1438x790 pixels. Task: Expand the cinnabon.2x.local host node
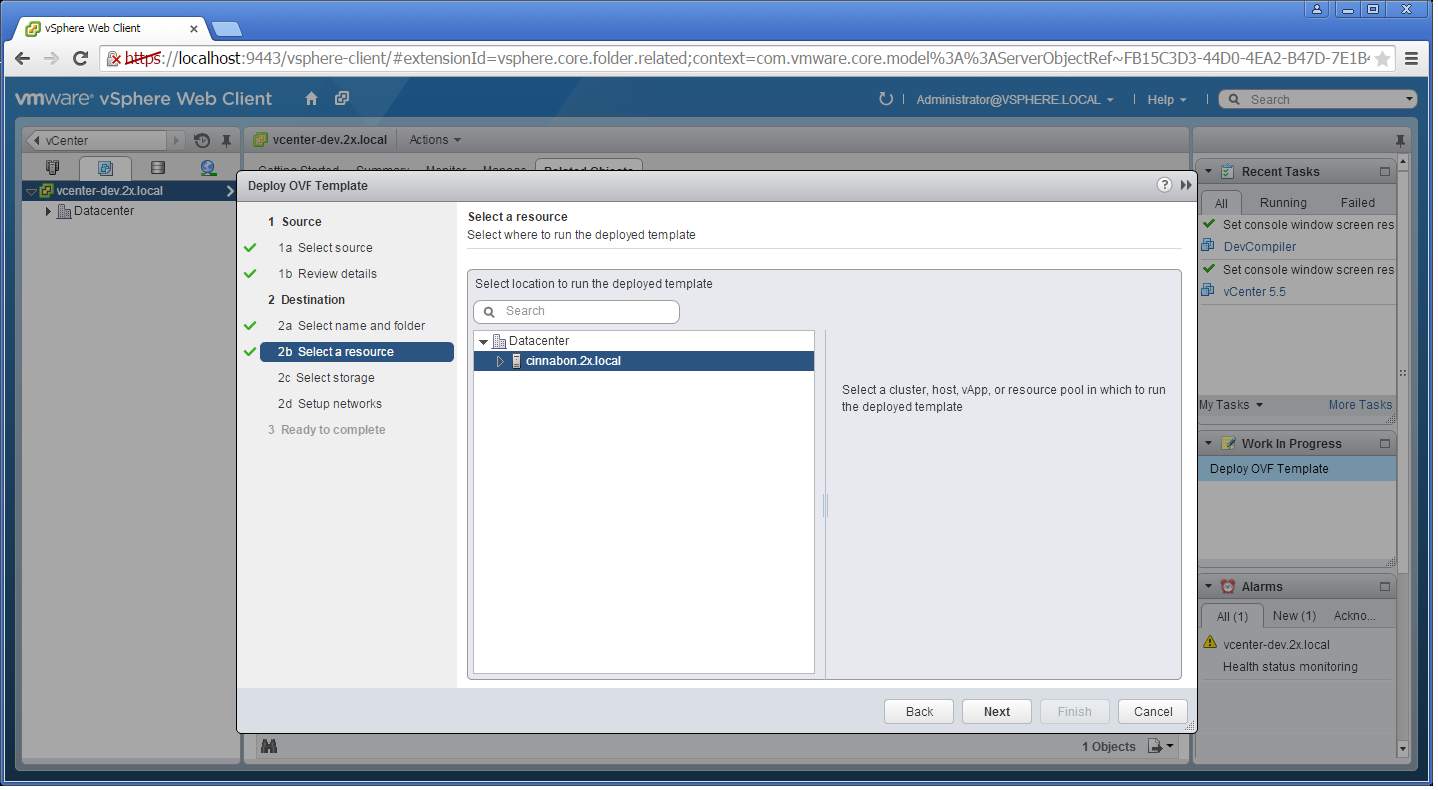pos(501,361)
